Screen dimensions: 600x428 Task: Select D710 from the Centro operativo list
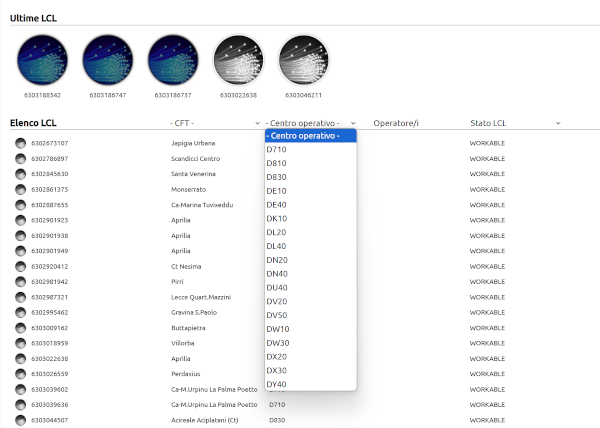click(277, 149)
